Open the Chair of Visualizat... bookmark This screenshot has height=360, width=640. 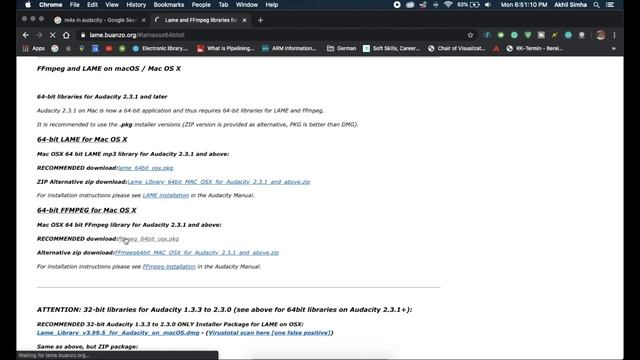click(456, 49)
